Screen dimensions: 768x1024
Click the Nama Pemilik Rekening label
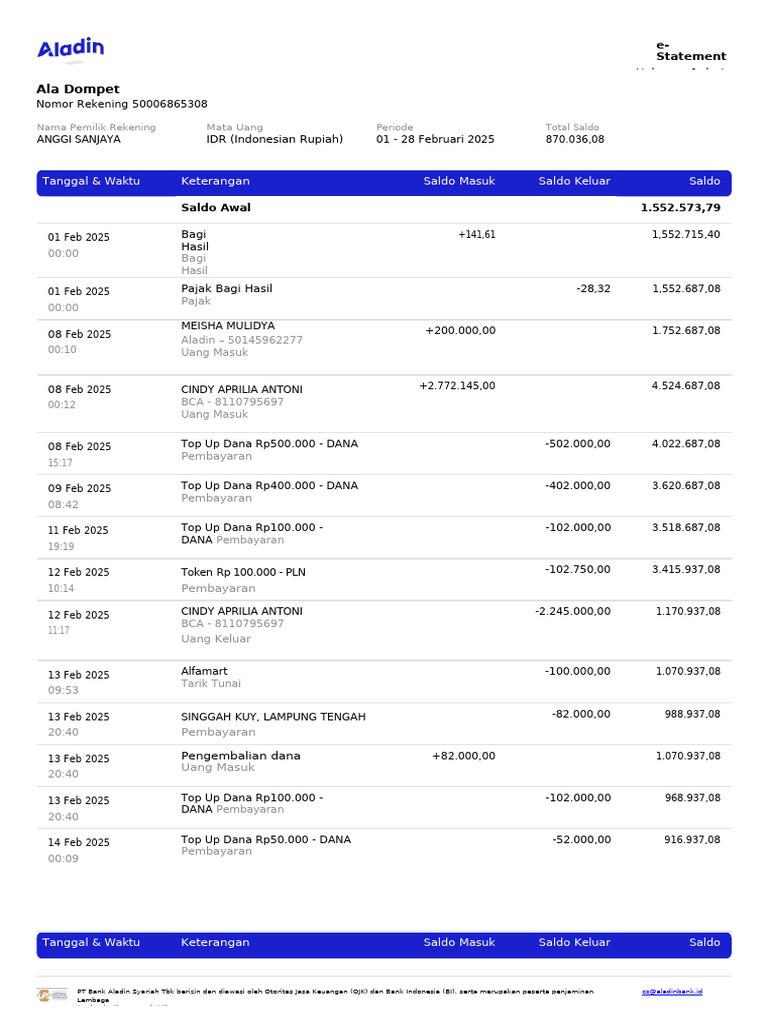point(96,127)
